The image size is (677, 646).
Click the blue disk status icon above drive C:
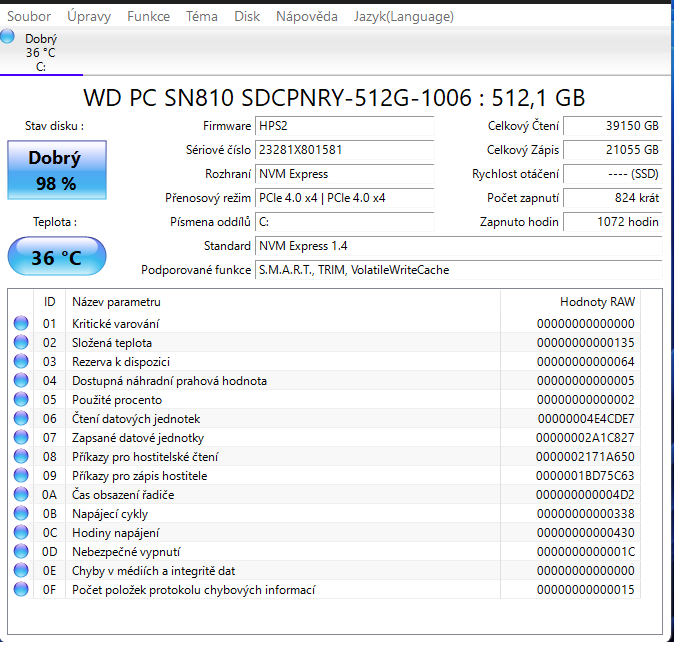click(9, 37)
